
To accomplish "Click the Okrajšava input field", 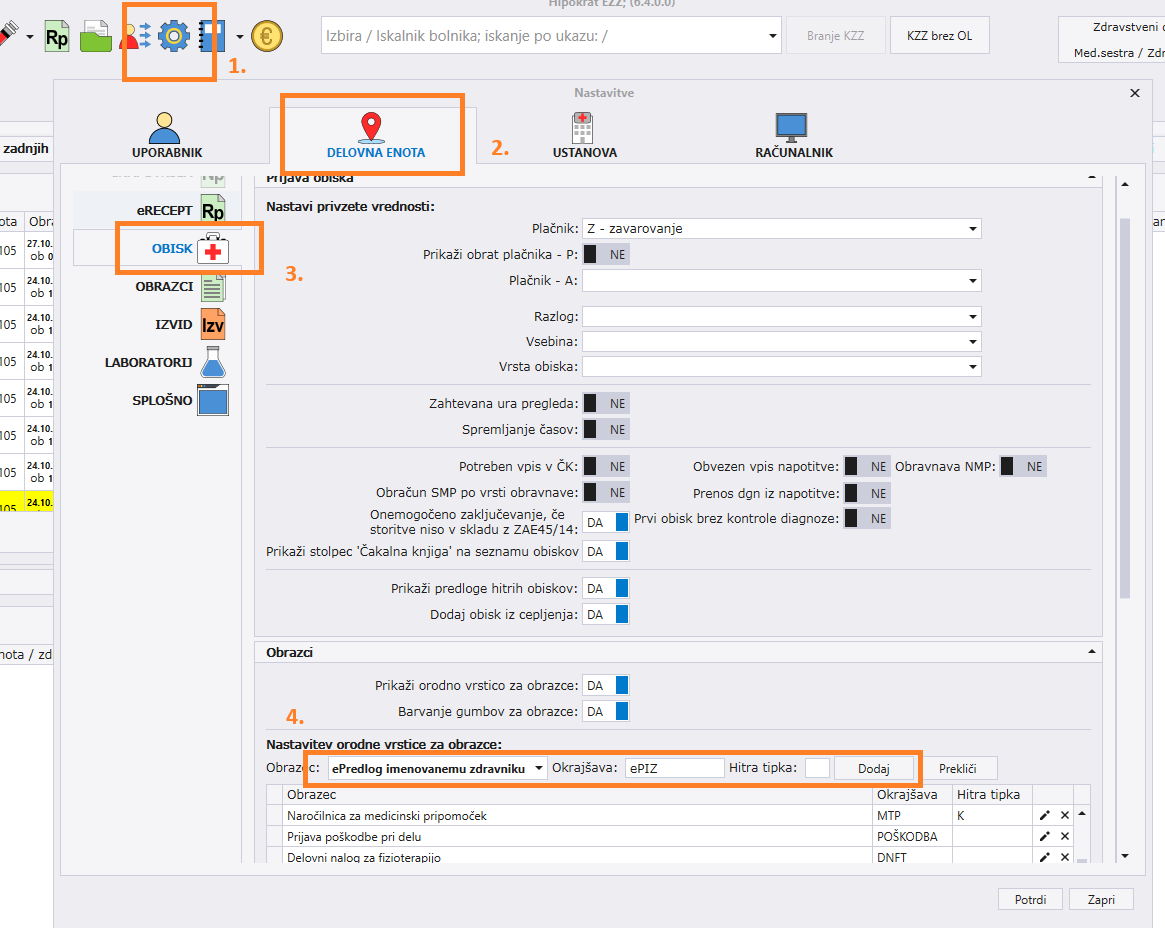I will (674, 768).
